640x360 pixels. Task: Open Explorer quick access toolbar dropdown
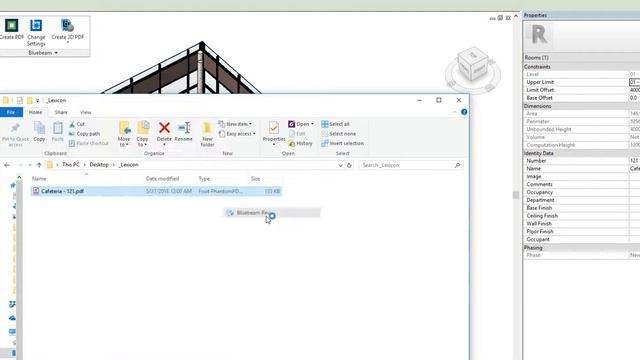click(37, 100)
